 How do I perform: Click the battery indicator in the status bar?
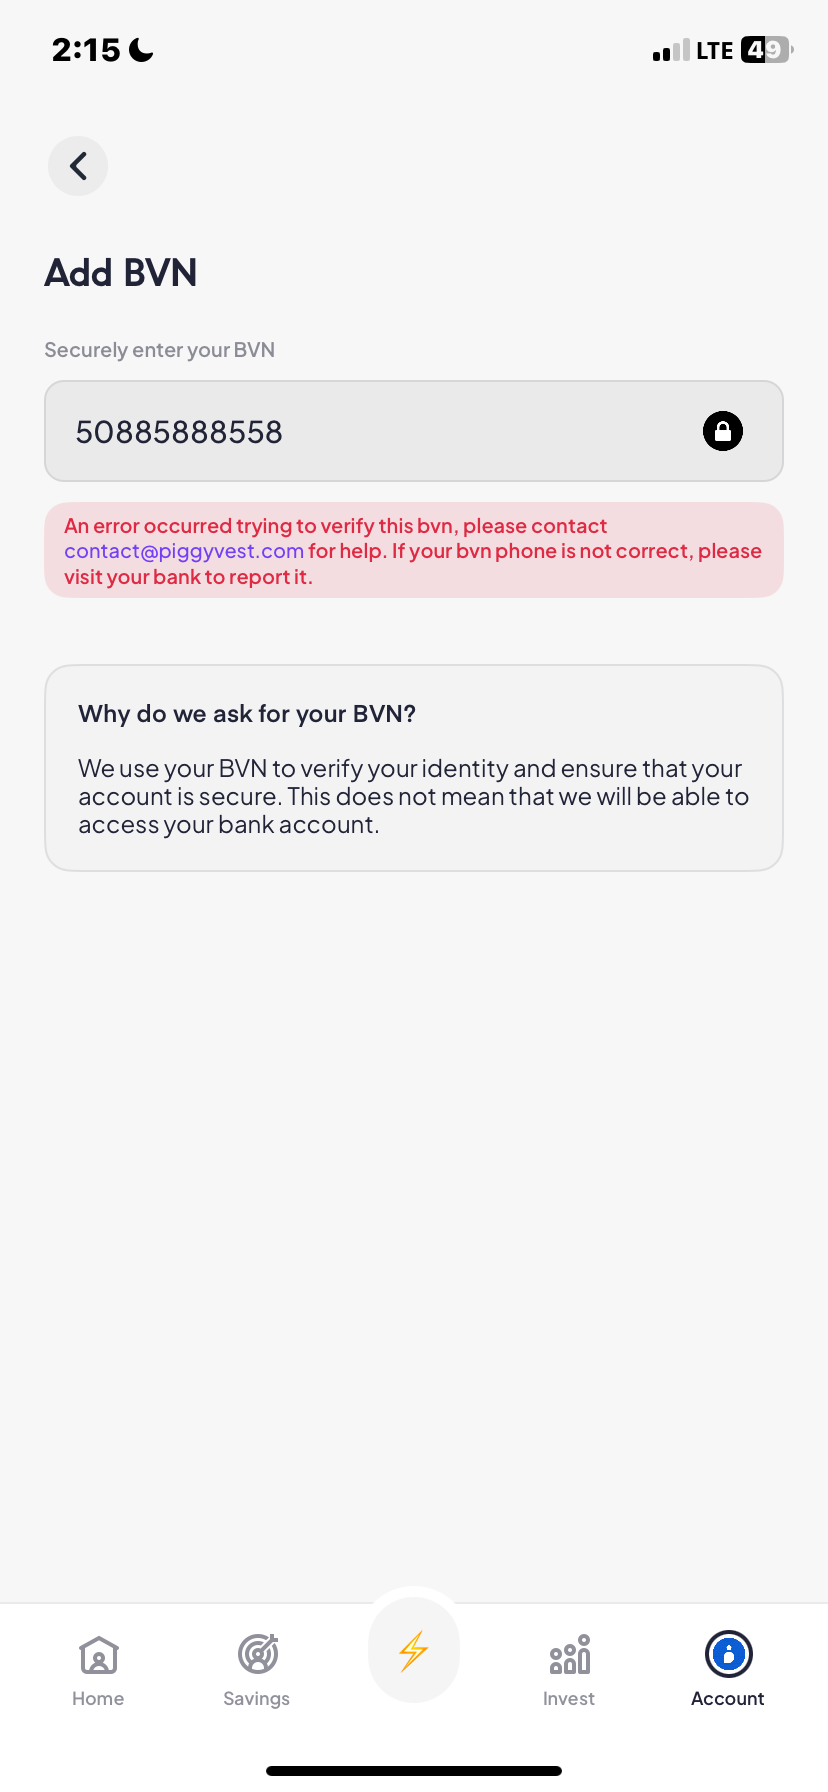pos(766,50)
